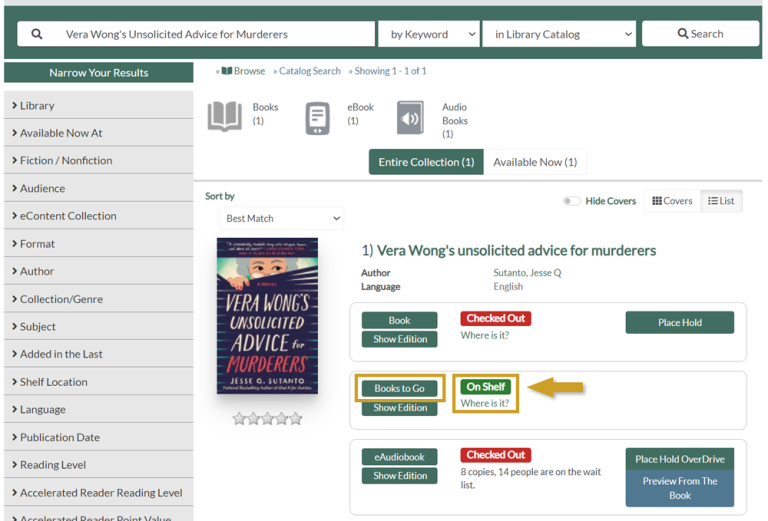Click the magnifying glass in search box
Screen dimensions: 768x521
(x=37, y=34)
